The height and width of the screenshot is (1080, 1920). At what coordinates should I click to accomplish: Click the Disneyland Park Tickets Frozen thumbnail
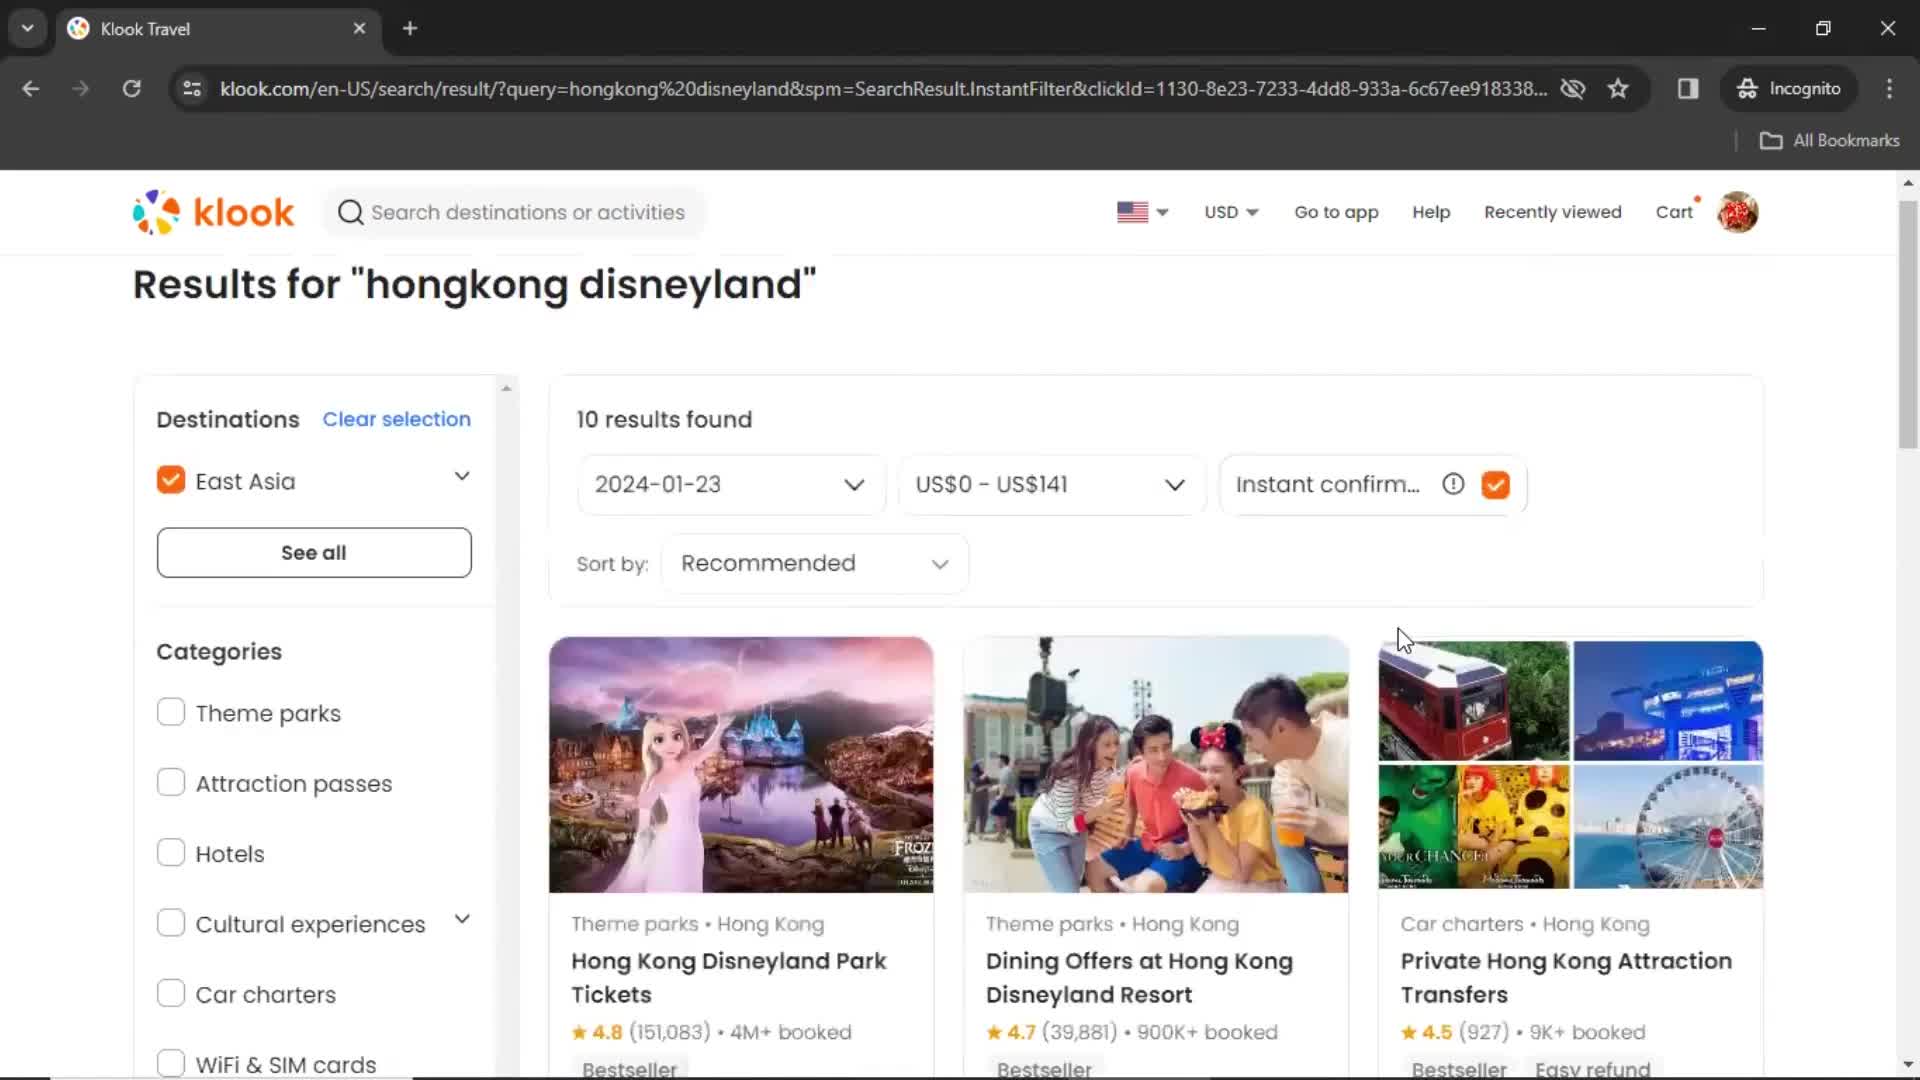[741, 764]
